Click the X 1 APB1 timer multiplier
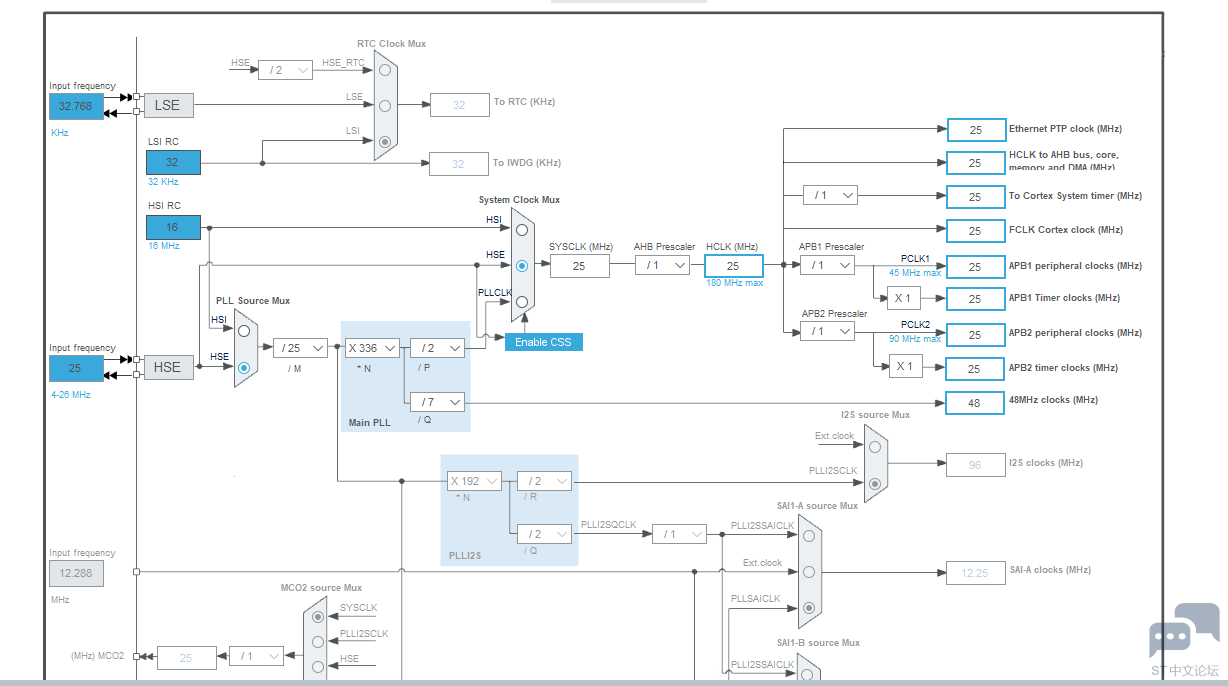Screen dimensions: 1228x686 (904, 298)
